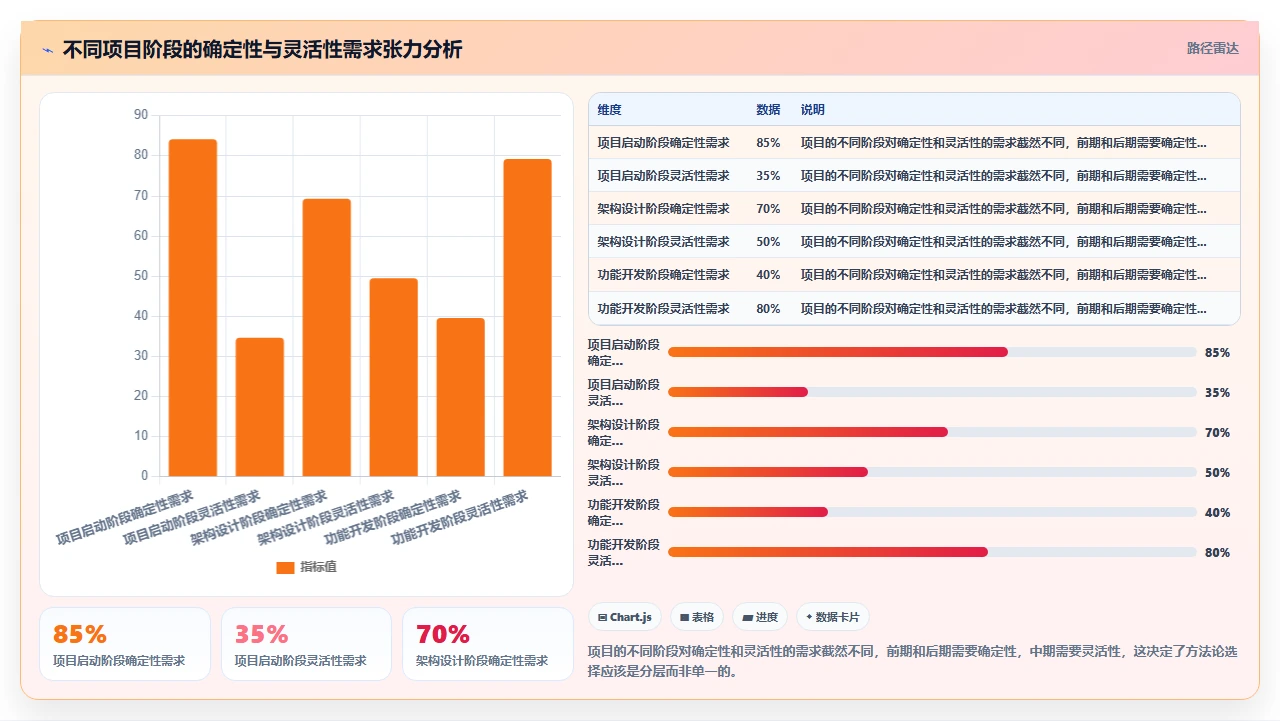This screenshot has width=1280, height=721.
Task: Click the 85% cell in table
Action: (768, 143)
